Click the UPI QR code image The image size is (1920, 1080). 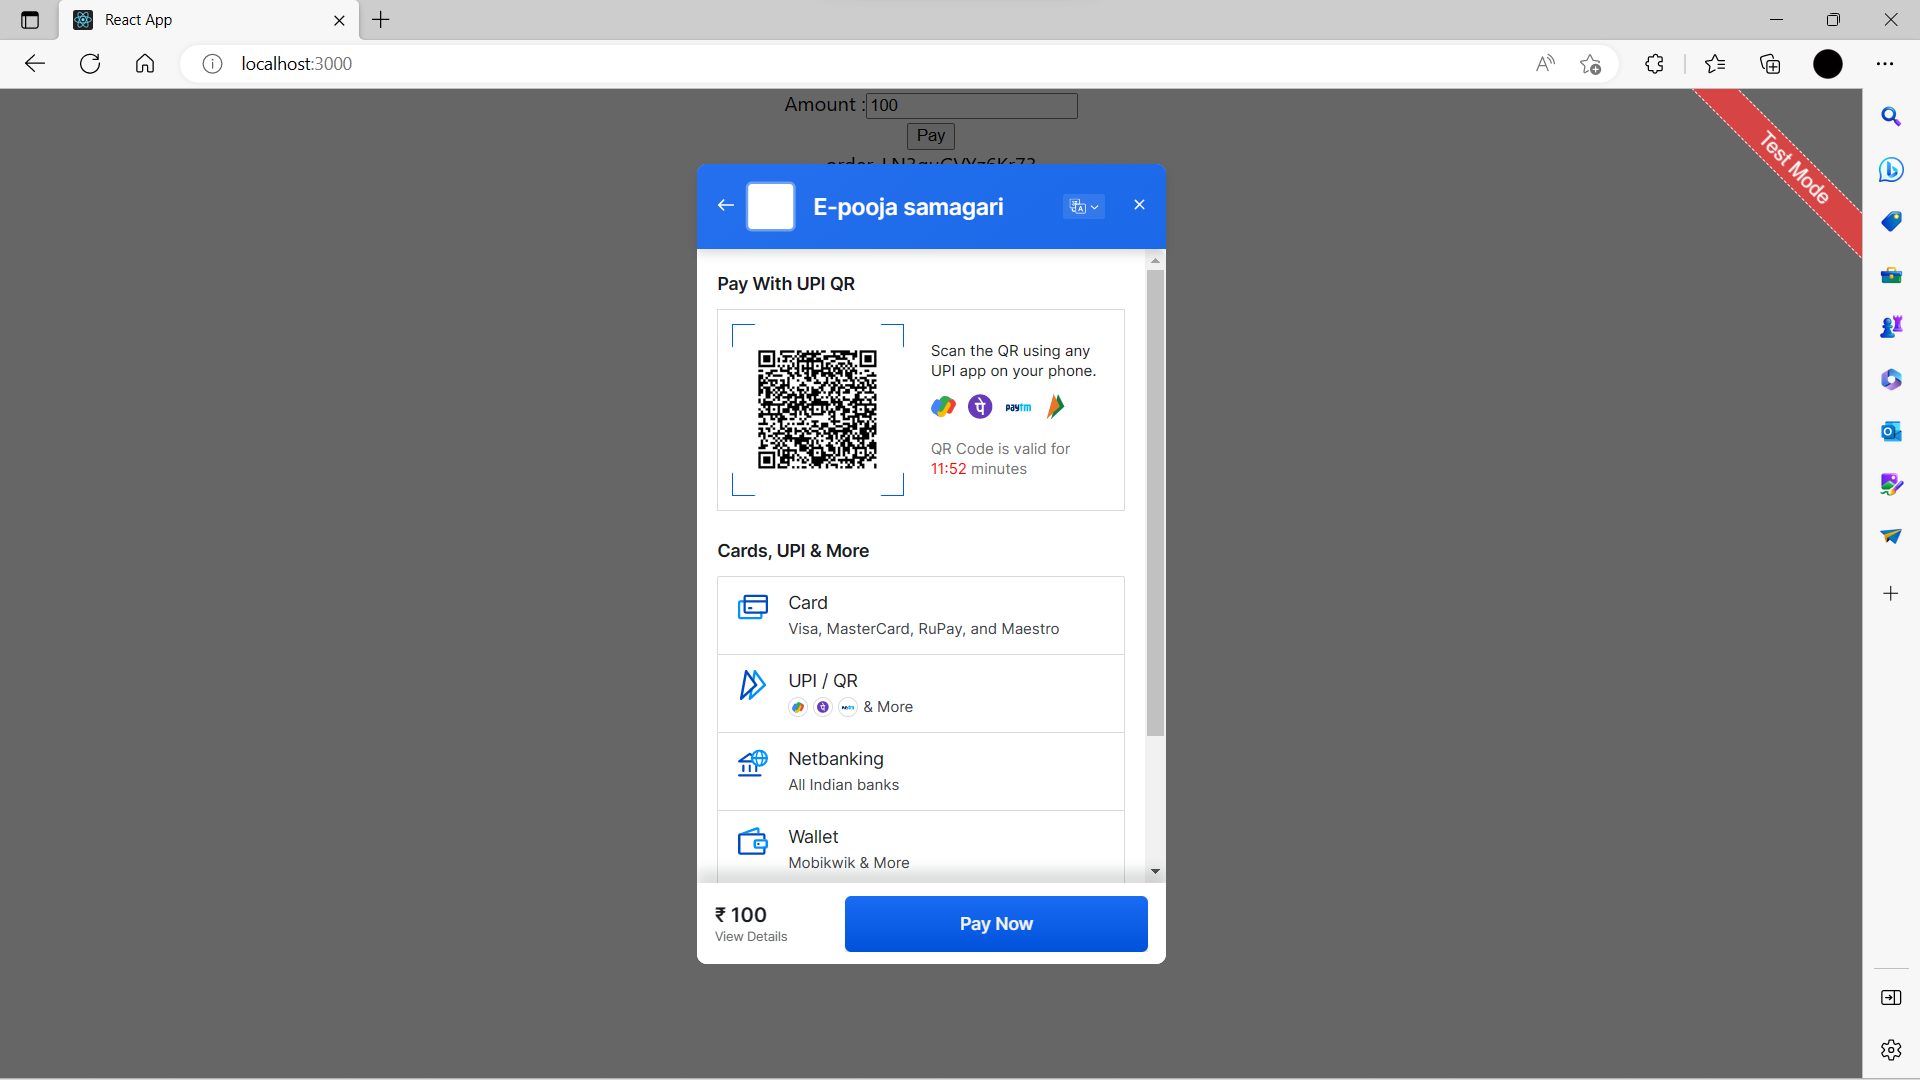[817, 409]
